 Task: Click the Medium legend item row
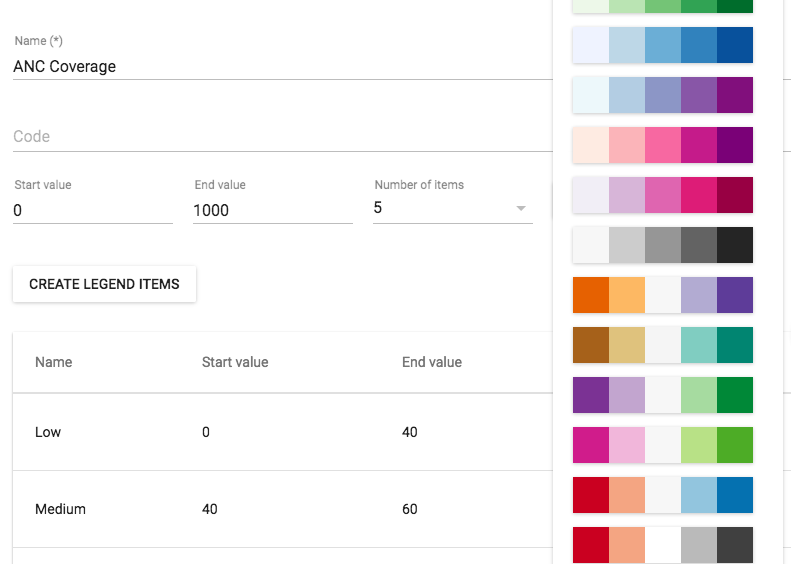click(280, 509)
